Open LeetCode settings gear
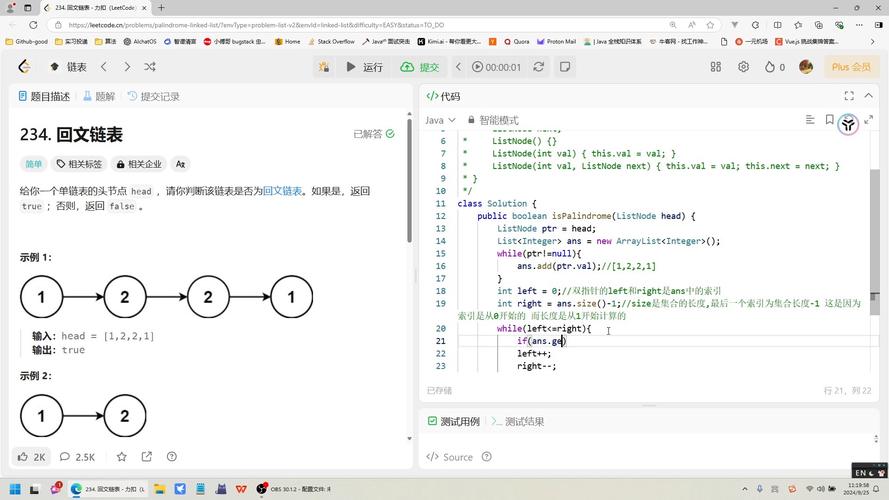Image resolution: width=889 pixels, height=500 pixels. pyautogui.click(x=743, y=67)
